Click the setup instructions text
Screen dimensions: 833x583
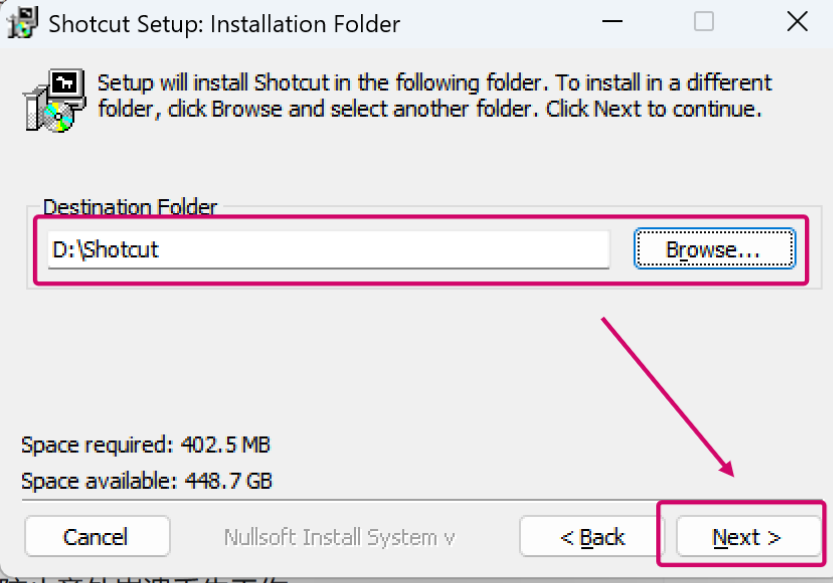pyautogui.click(x=432, y=95)
